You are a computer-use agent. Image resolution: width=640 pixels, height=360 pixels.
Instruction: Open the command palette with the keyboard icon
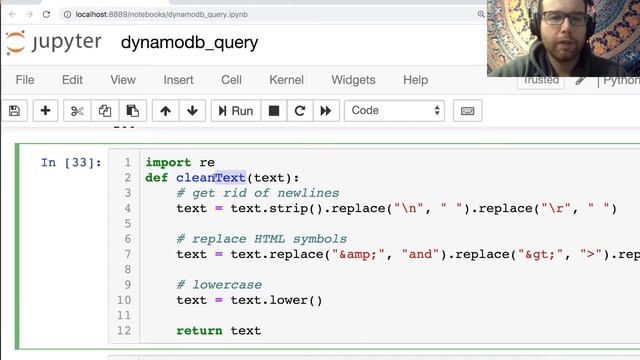tap(467, 111)
